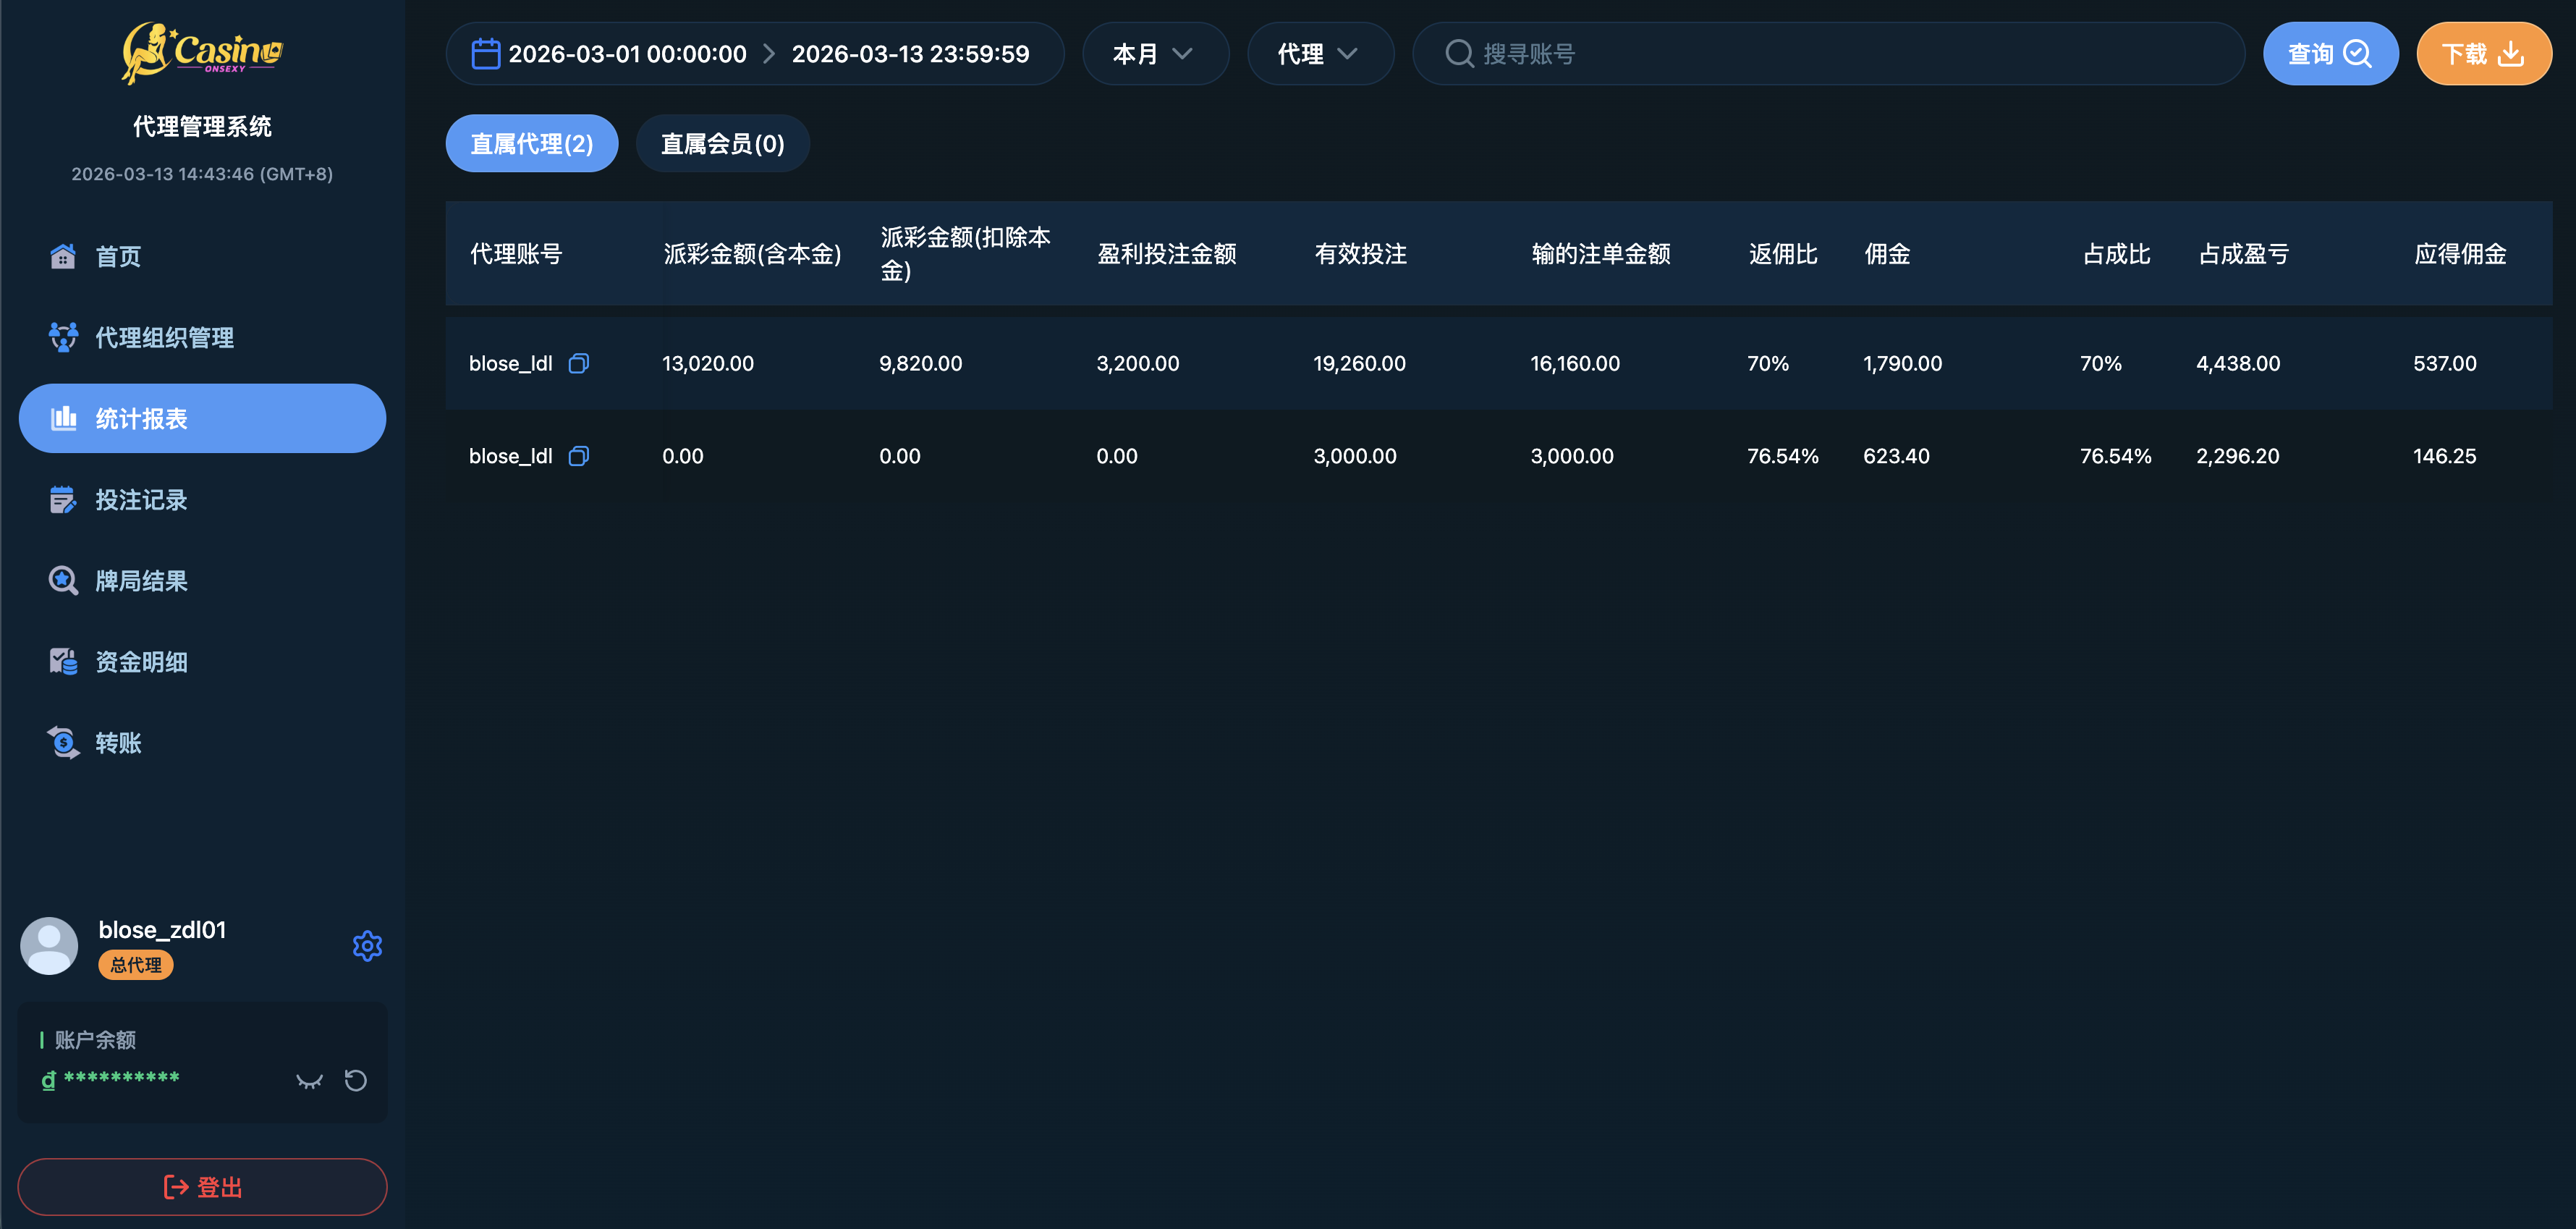Copy the first blose_ldl agent account name
2576x1229 pixels.
579,363
